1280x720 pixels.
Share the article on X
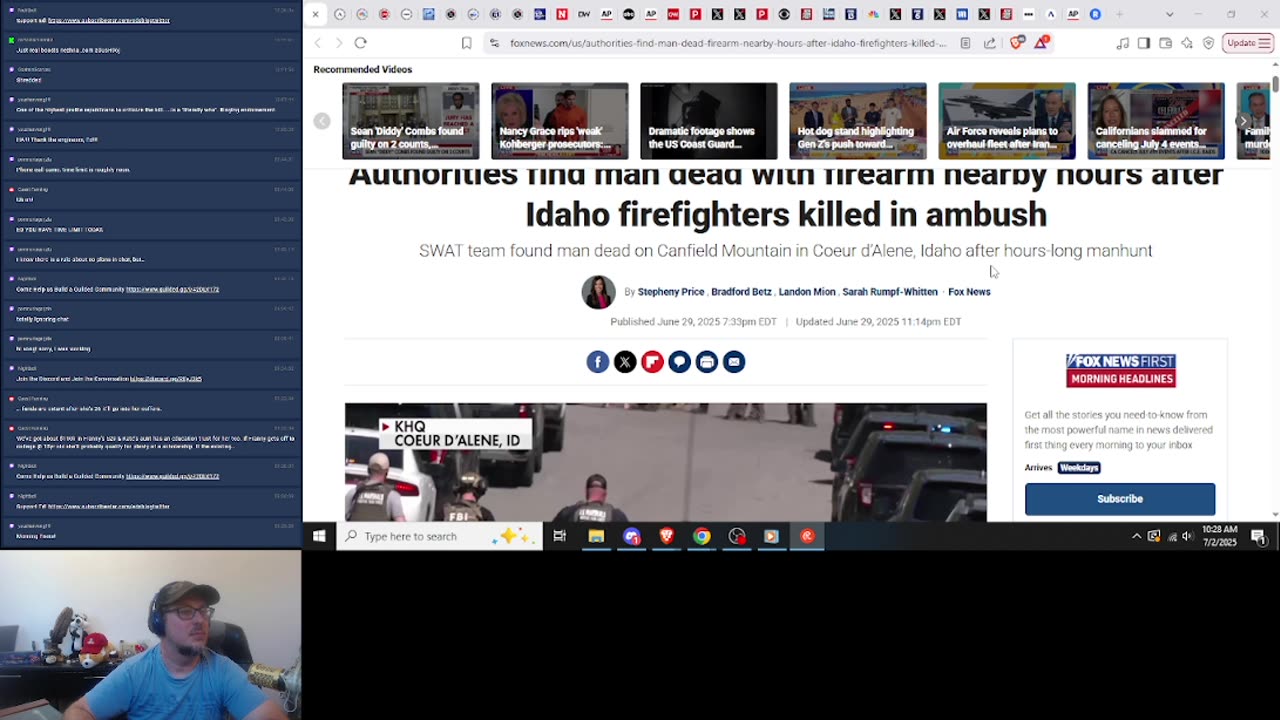tap(625, 362)
